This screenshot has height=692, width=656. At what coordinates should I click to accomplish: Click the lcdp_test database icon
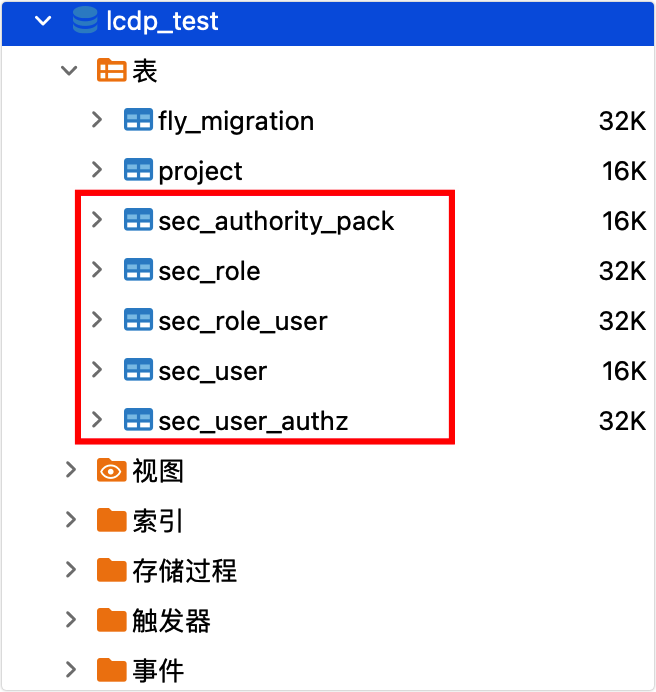[85, 21]
